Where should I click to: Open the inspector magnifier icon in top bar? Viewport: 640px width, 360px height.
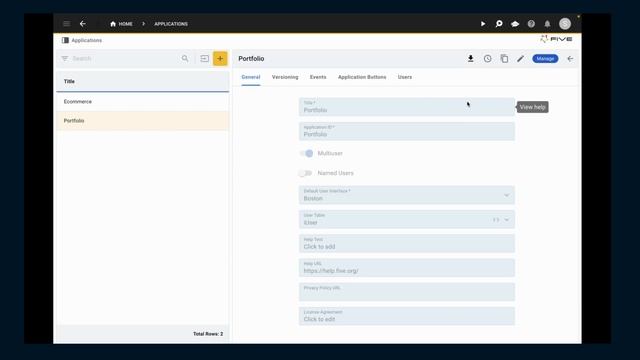pyautogui.click(x=499, y=24)
